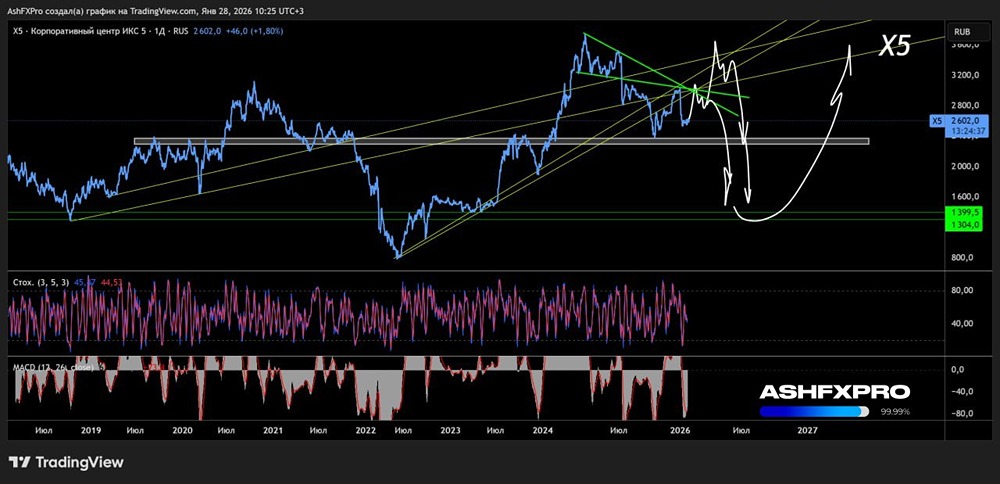The width and height of the screenshot is (1000, 484).
Task: Click the 2022 label on time axis
Action: point(362,431)
